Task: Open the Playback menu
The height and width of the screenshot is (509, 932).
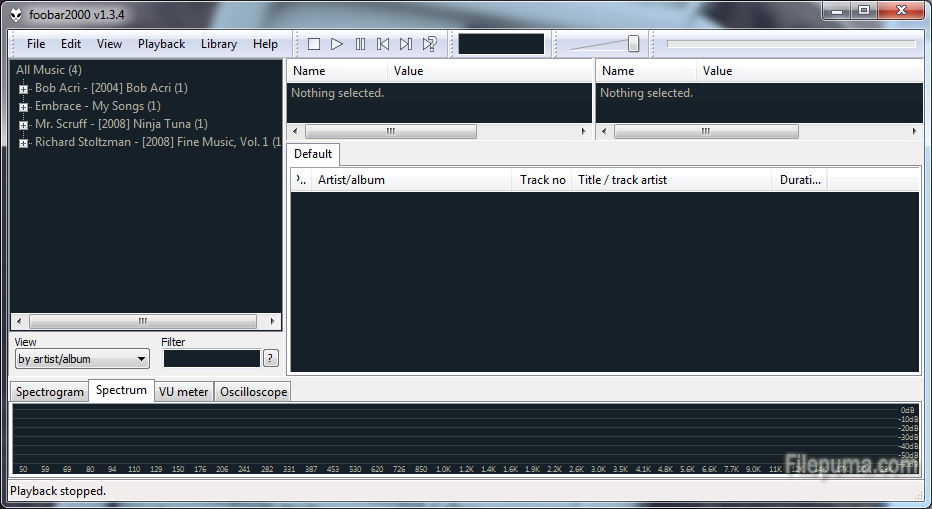Action: pos(161,44)
